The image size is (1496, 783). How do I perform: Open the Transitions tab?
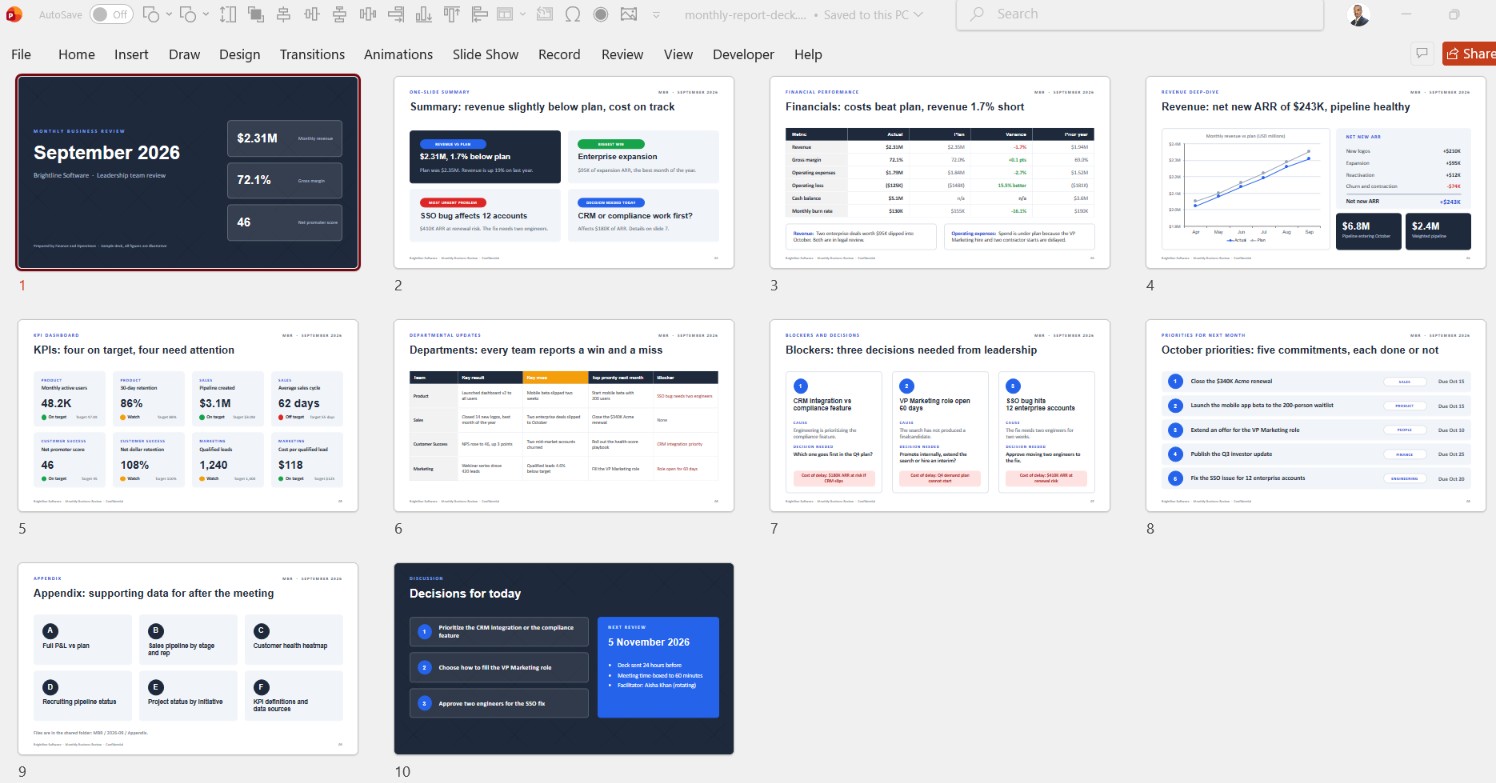[312, 54]
